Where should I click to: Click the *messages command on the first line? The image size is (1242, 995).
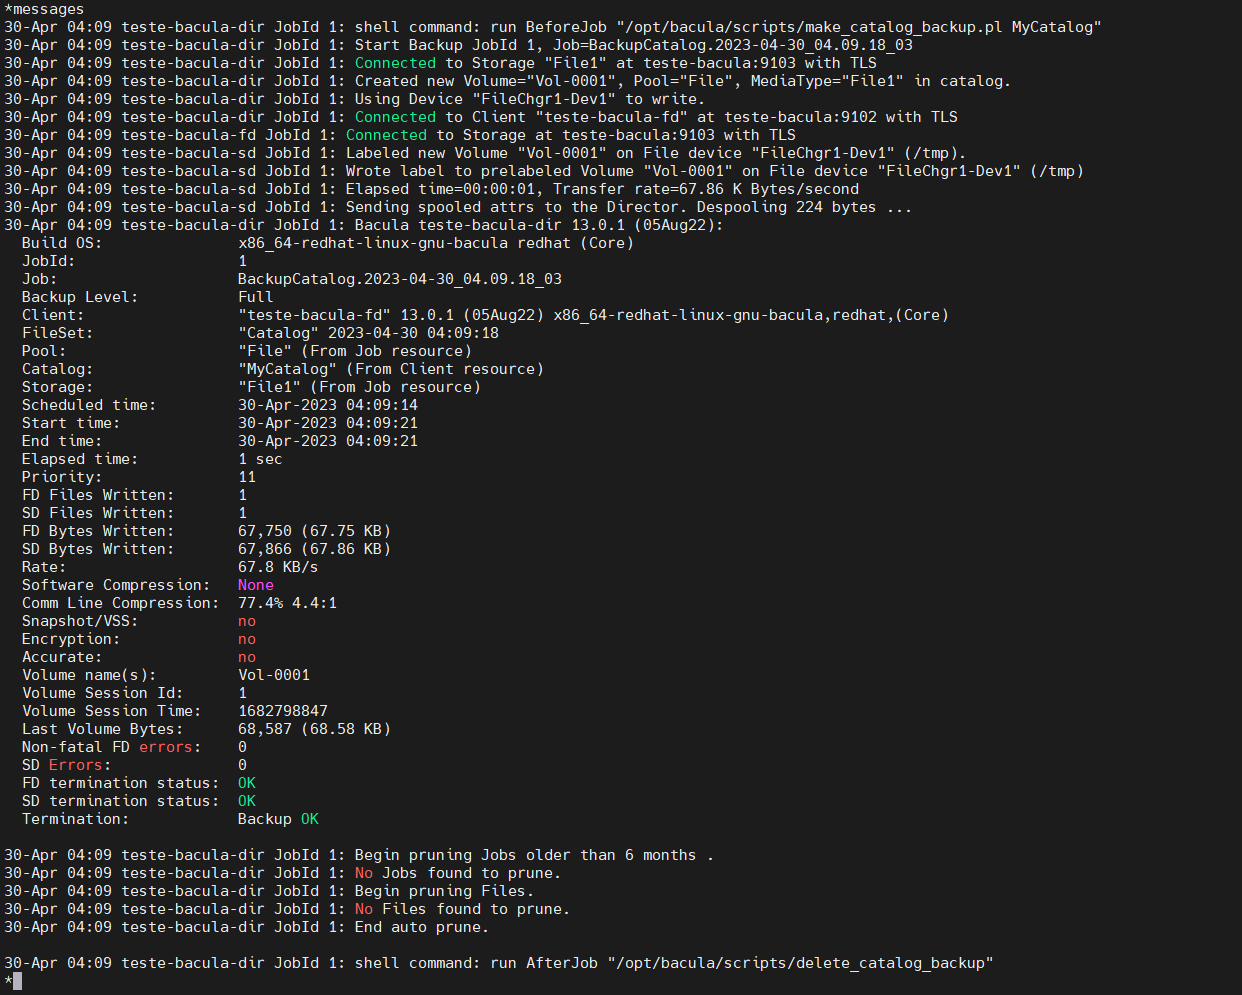(x=44, y=9)
